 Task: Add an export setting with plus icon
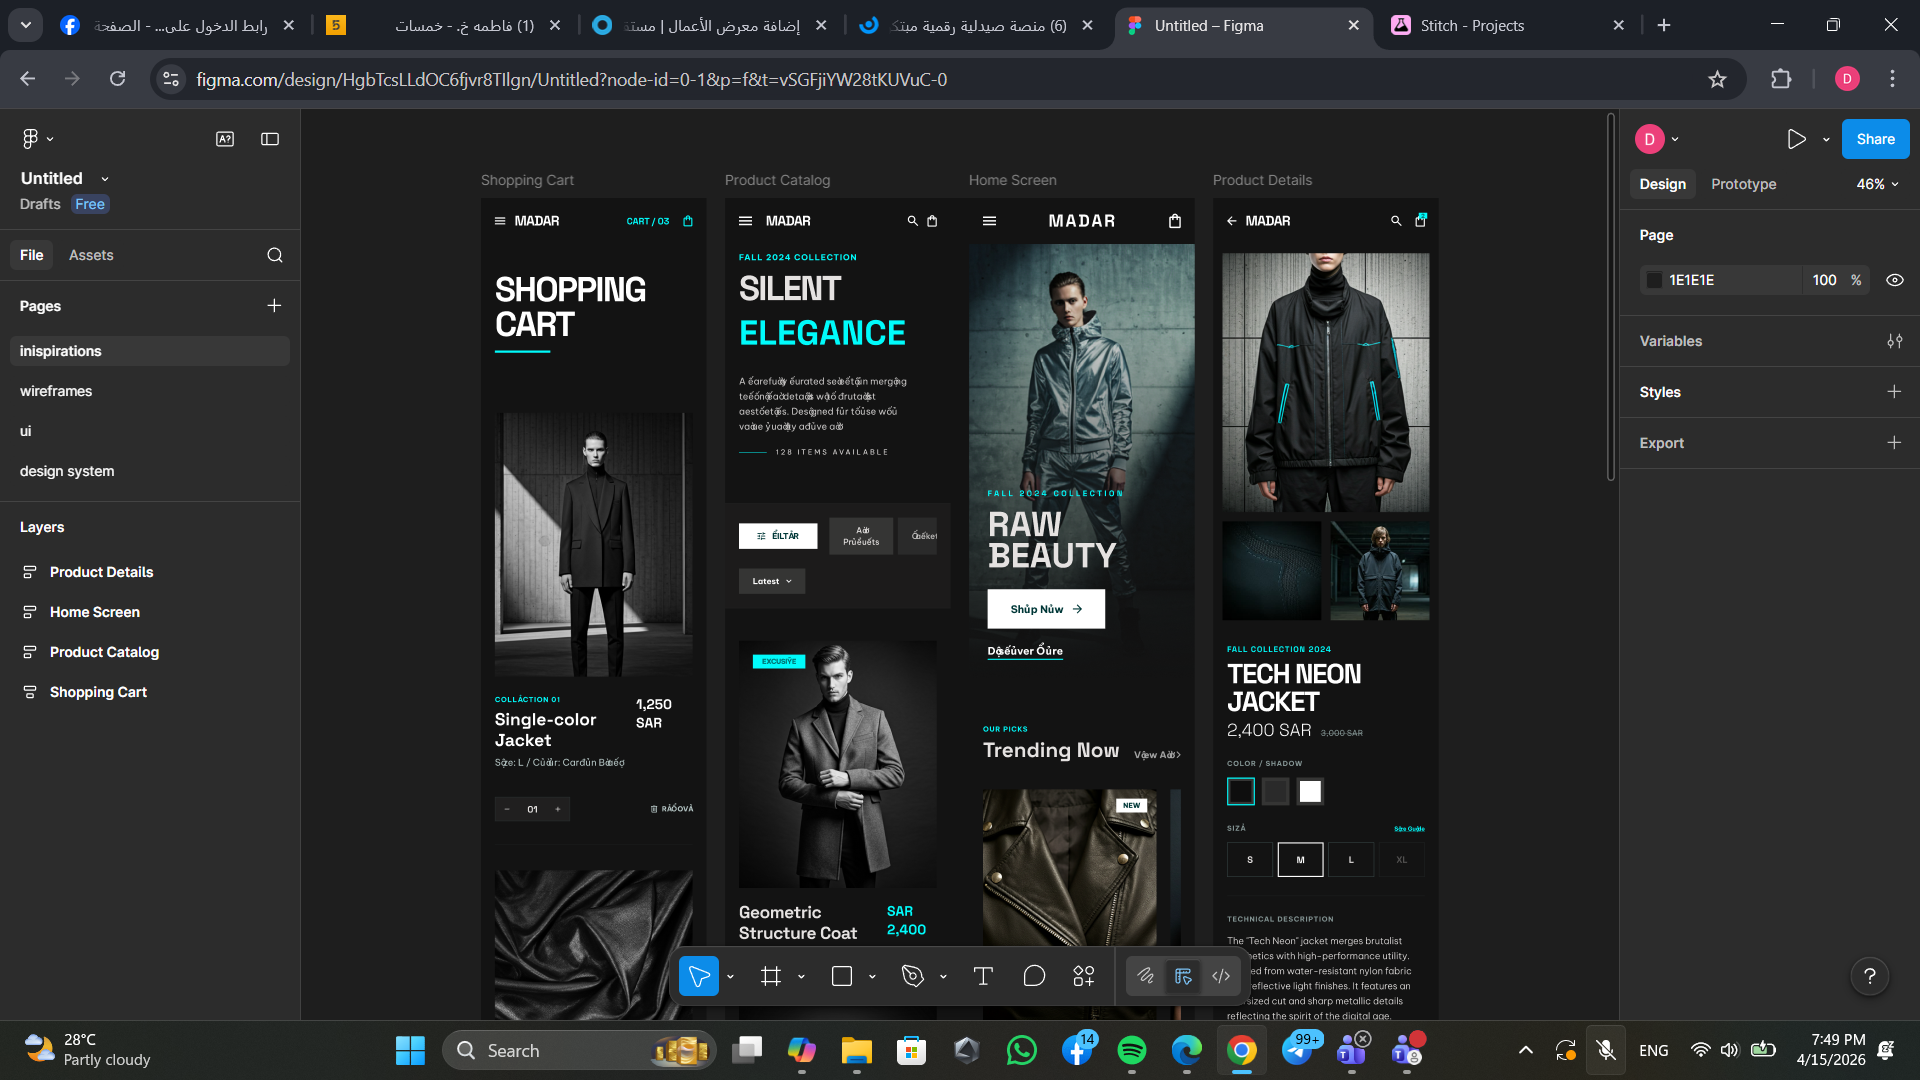(x=1894, y=443)
